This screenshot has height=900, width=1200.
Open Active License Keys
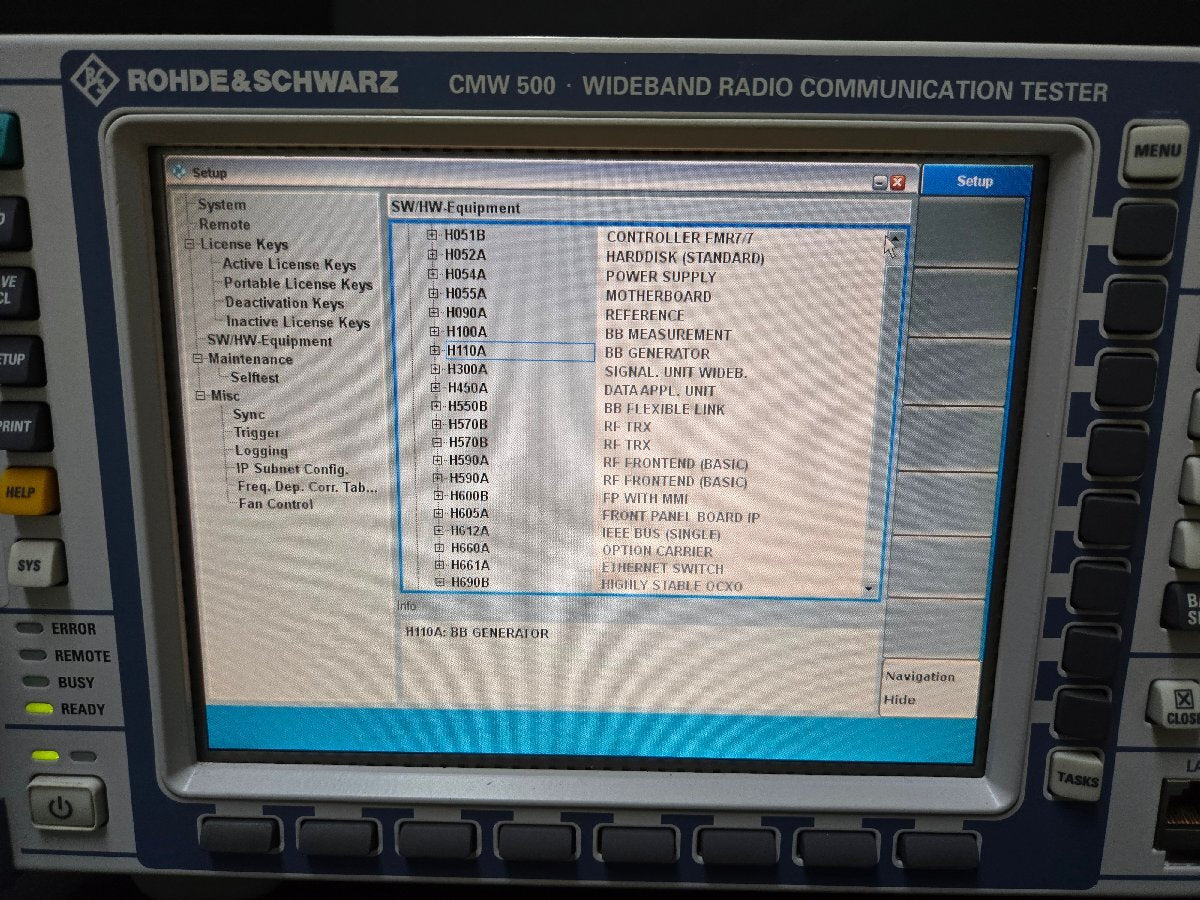coord(289,265)
